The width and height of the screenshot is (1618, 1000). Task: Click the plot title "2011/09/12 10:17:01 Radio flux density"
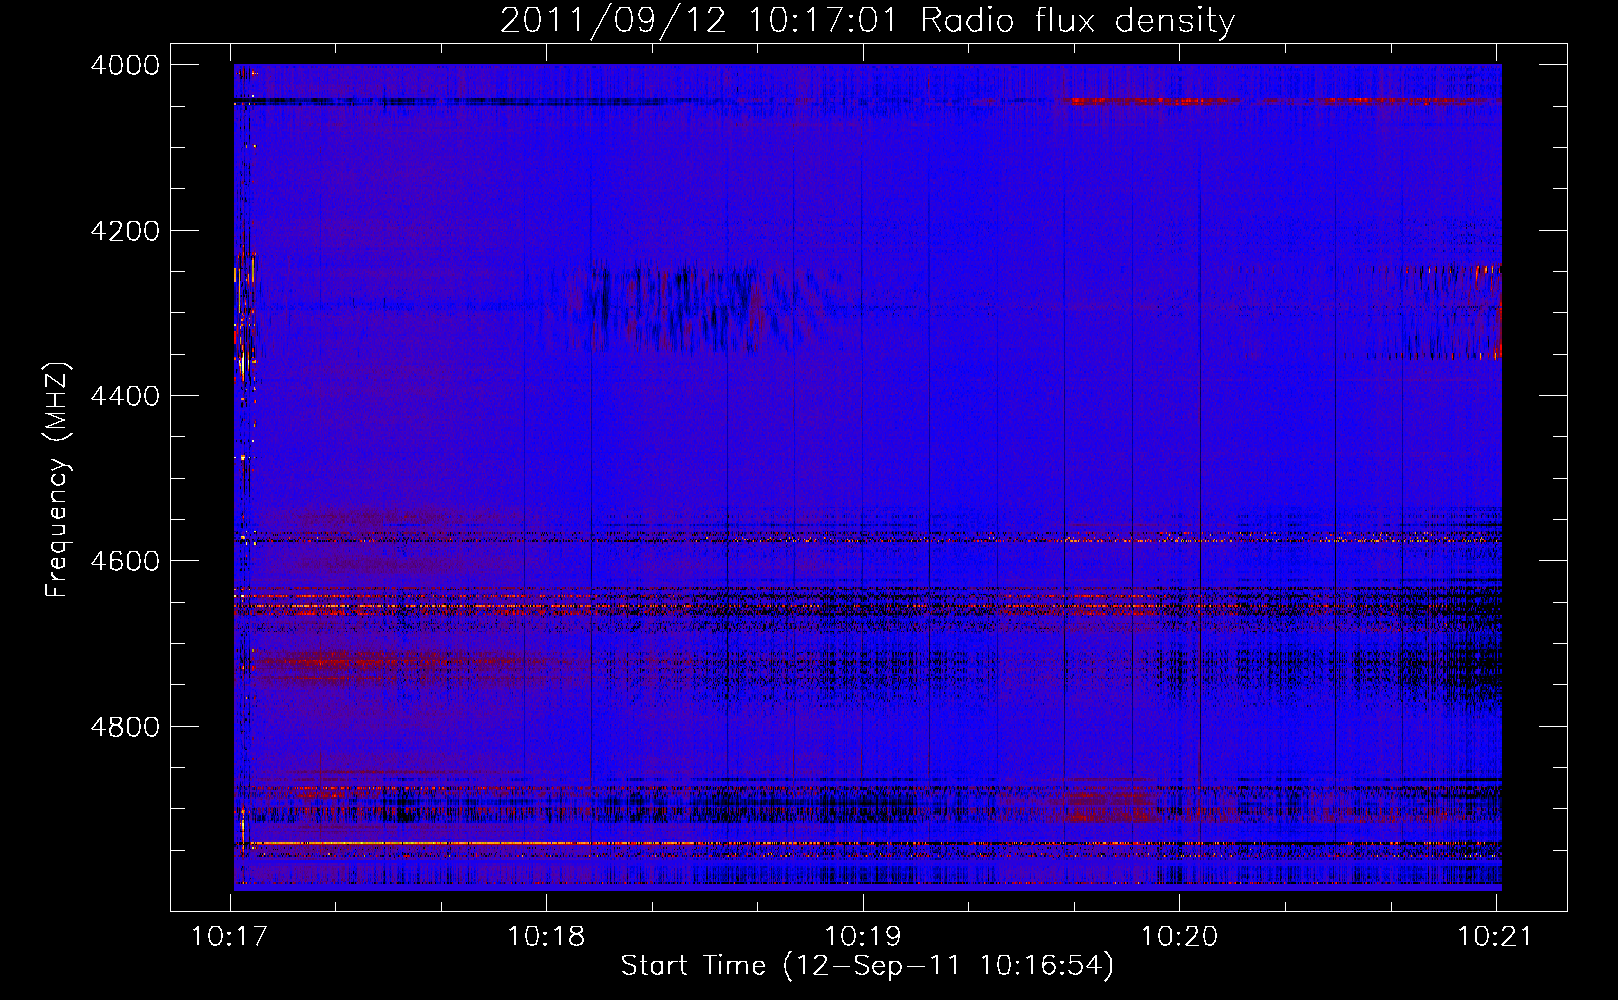pyautogui.click(x=868, y=20)
